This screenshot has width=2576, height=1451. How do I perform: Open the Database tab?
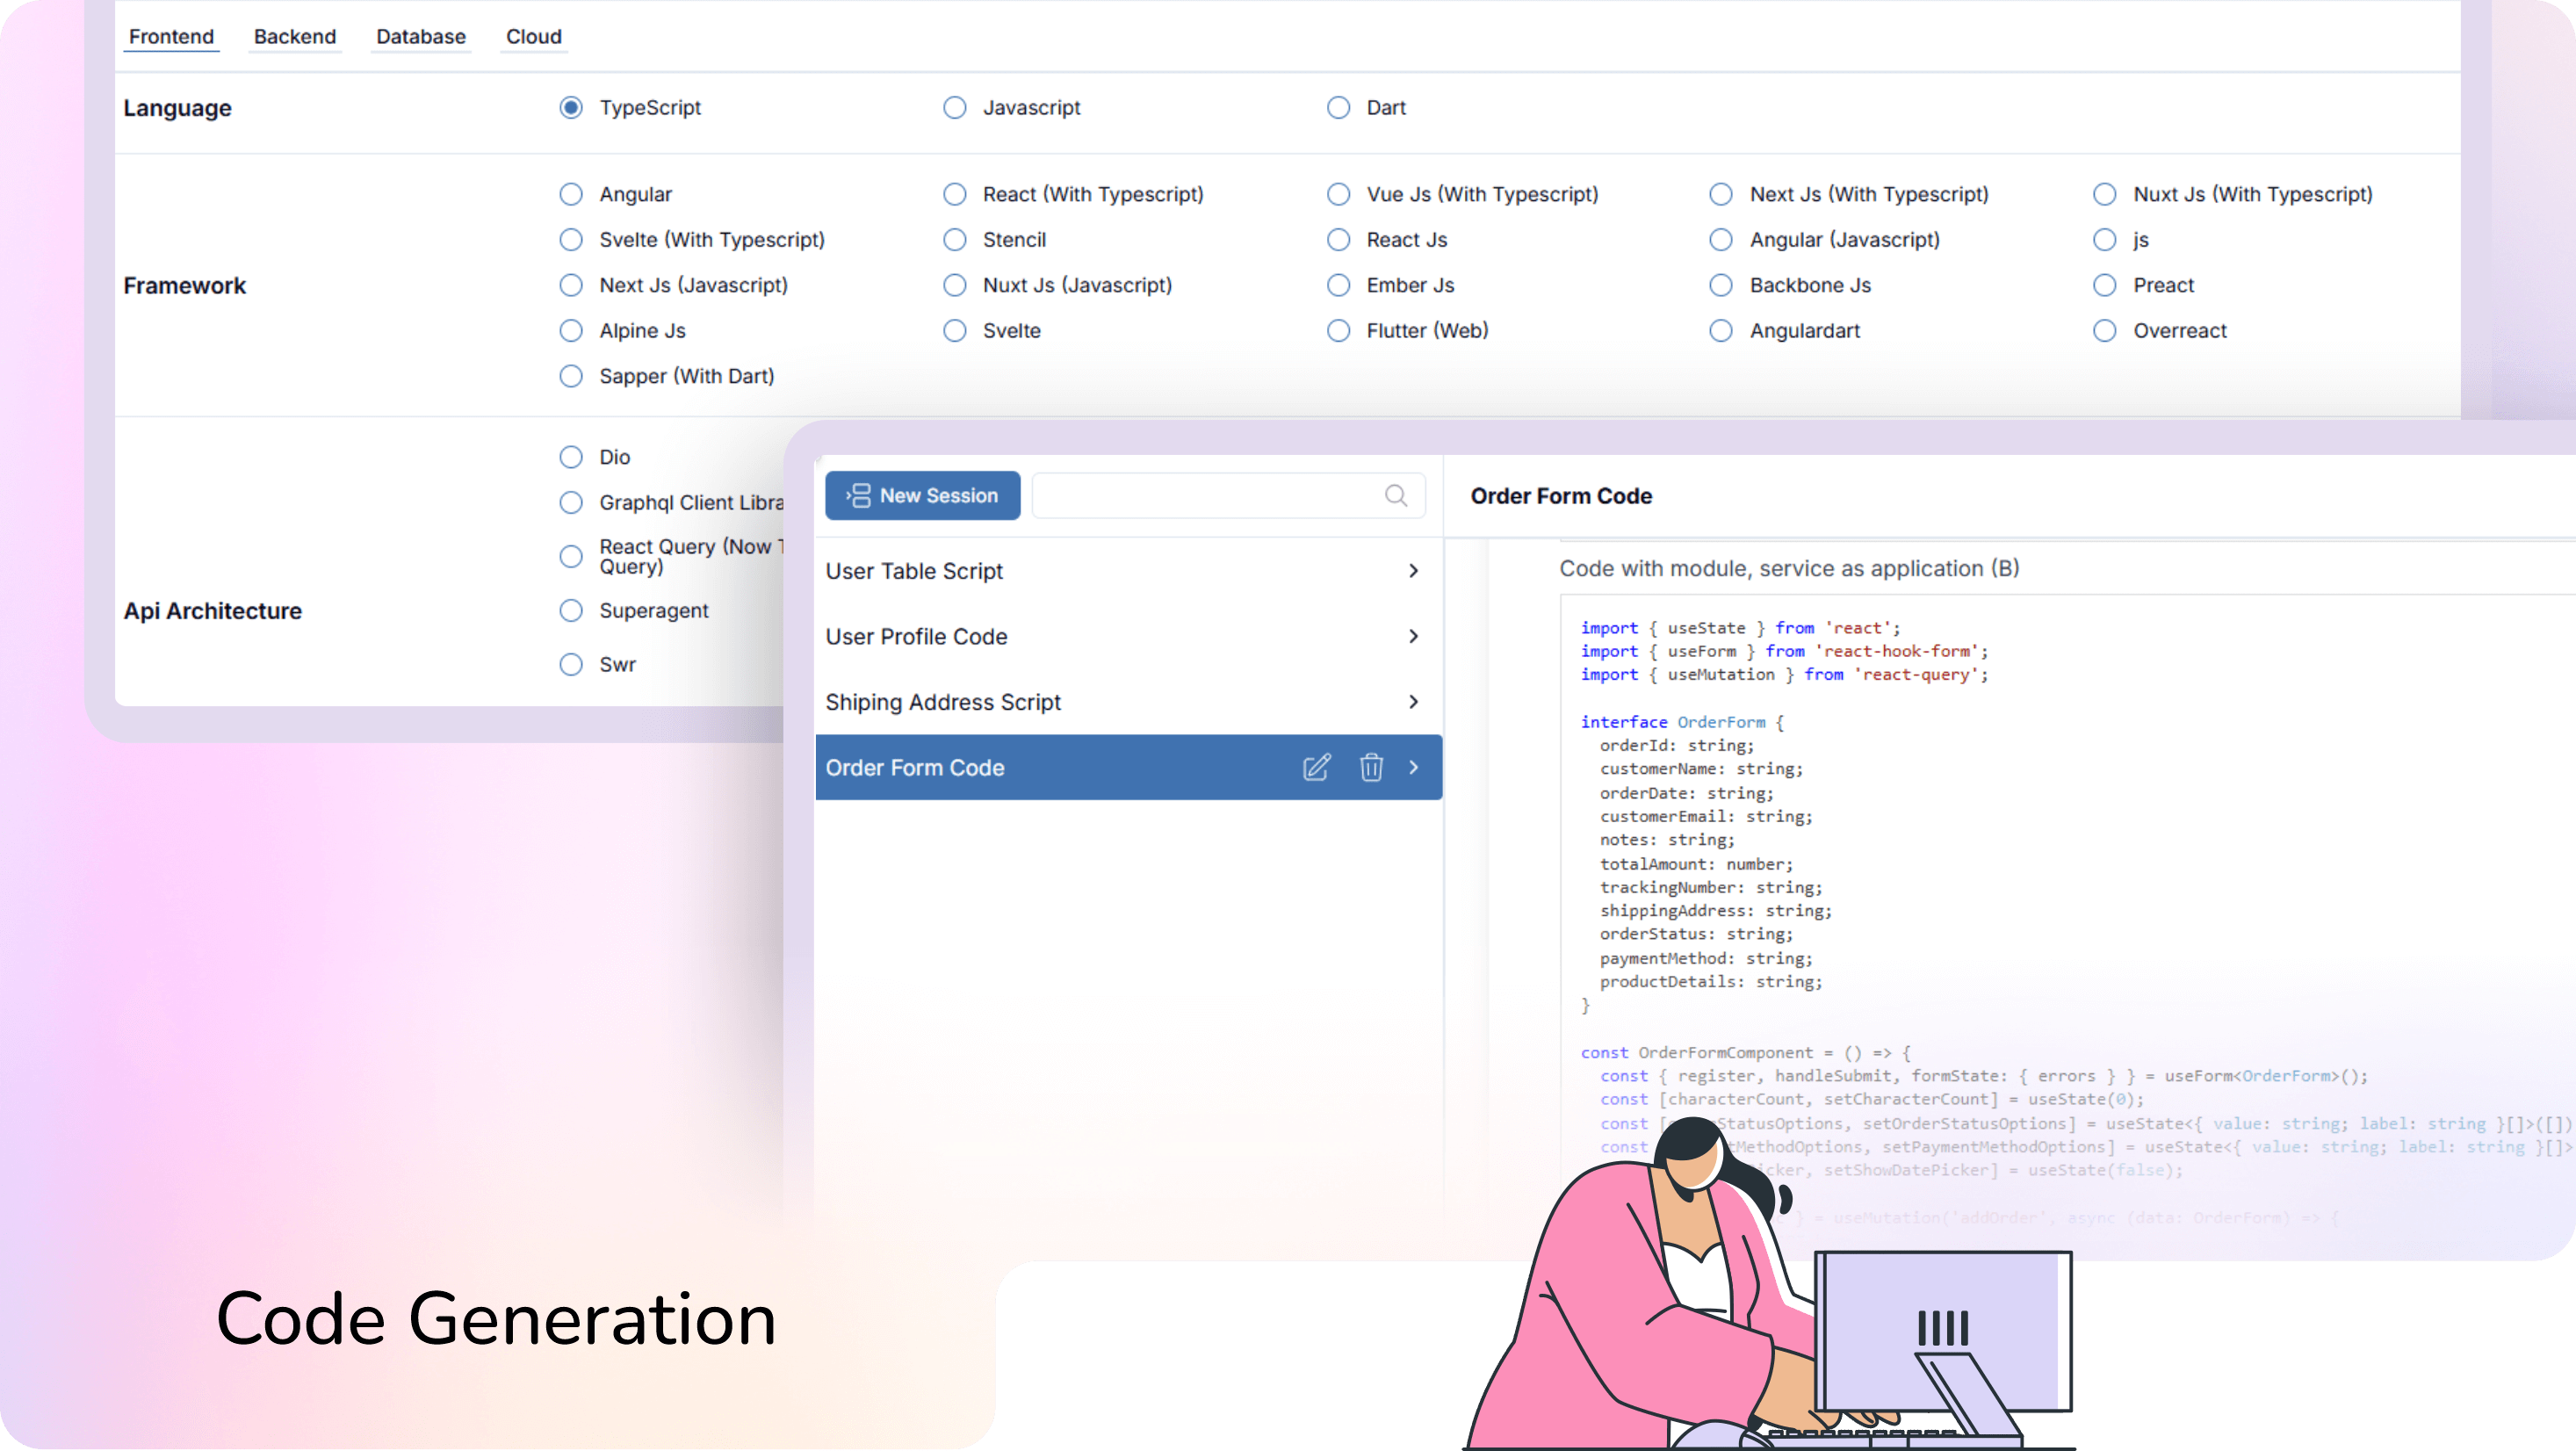420,37
